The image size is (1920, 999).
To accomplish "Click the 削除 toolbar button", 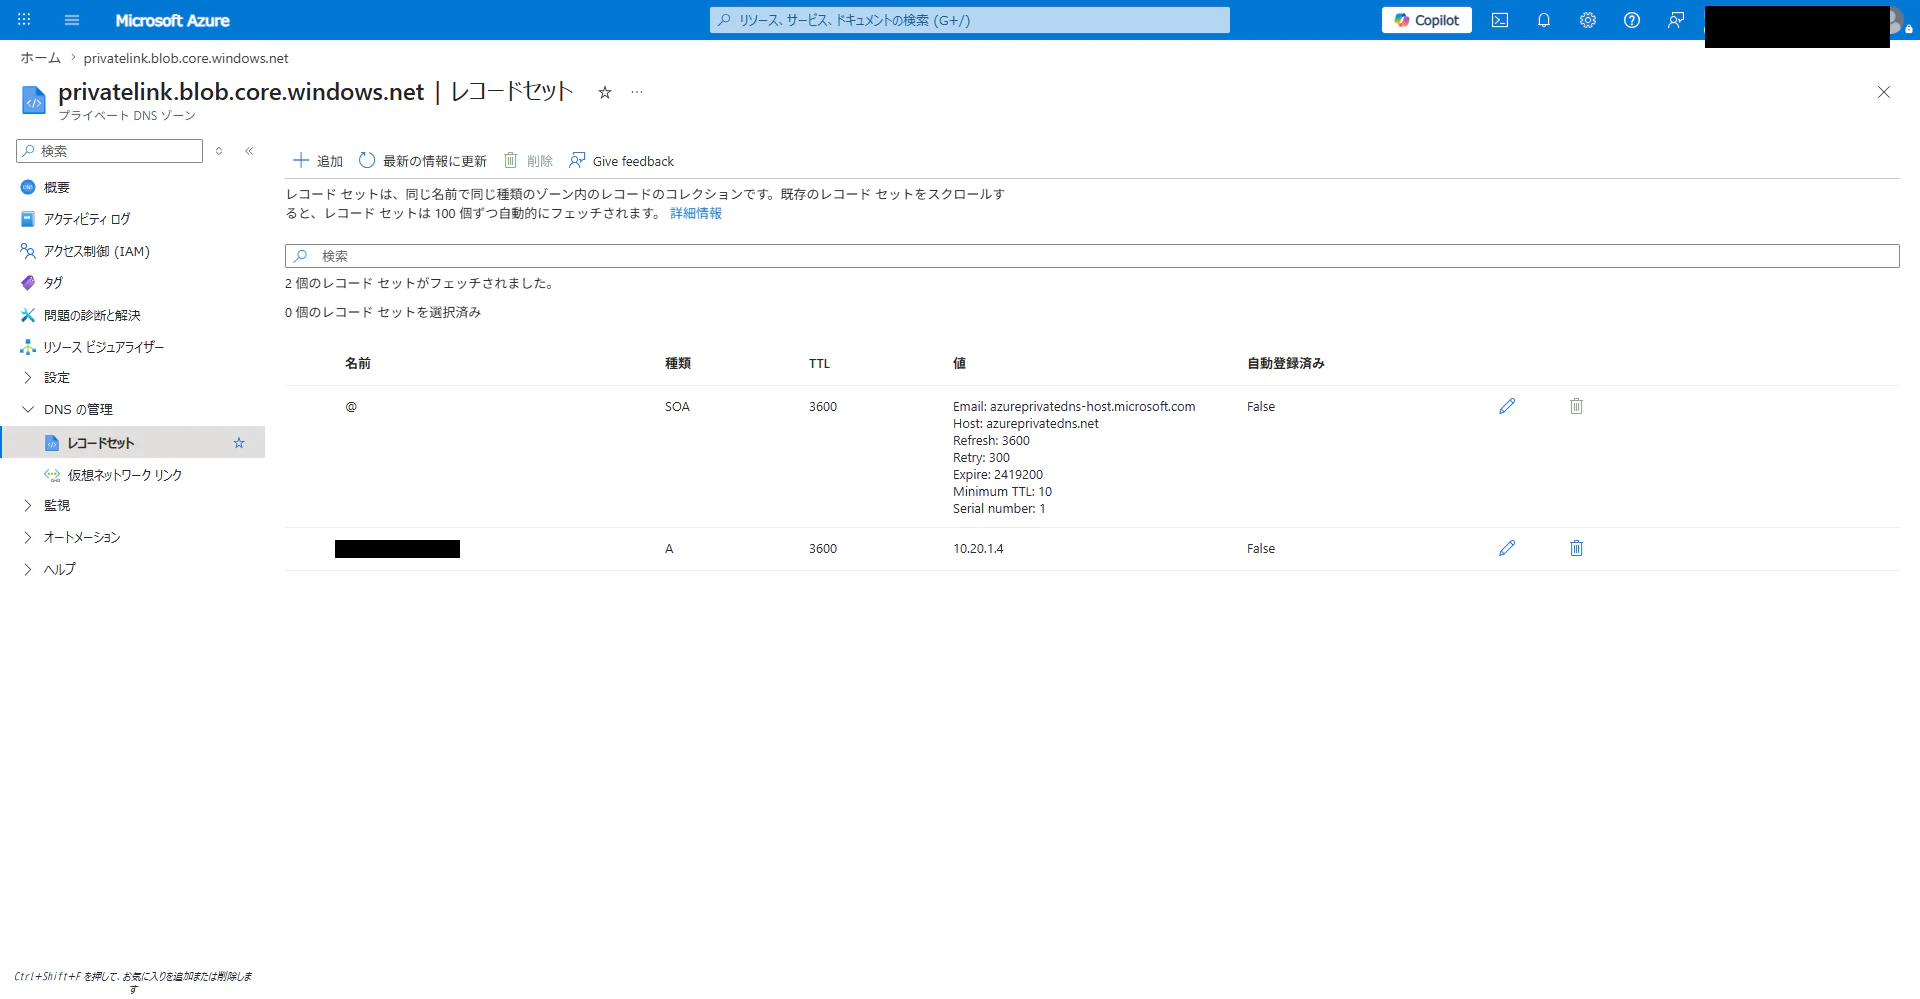I will pyautogui.click(x=528, y=161).
